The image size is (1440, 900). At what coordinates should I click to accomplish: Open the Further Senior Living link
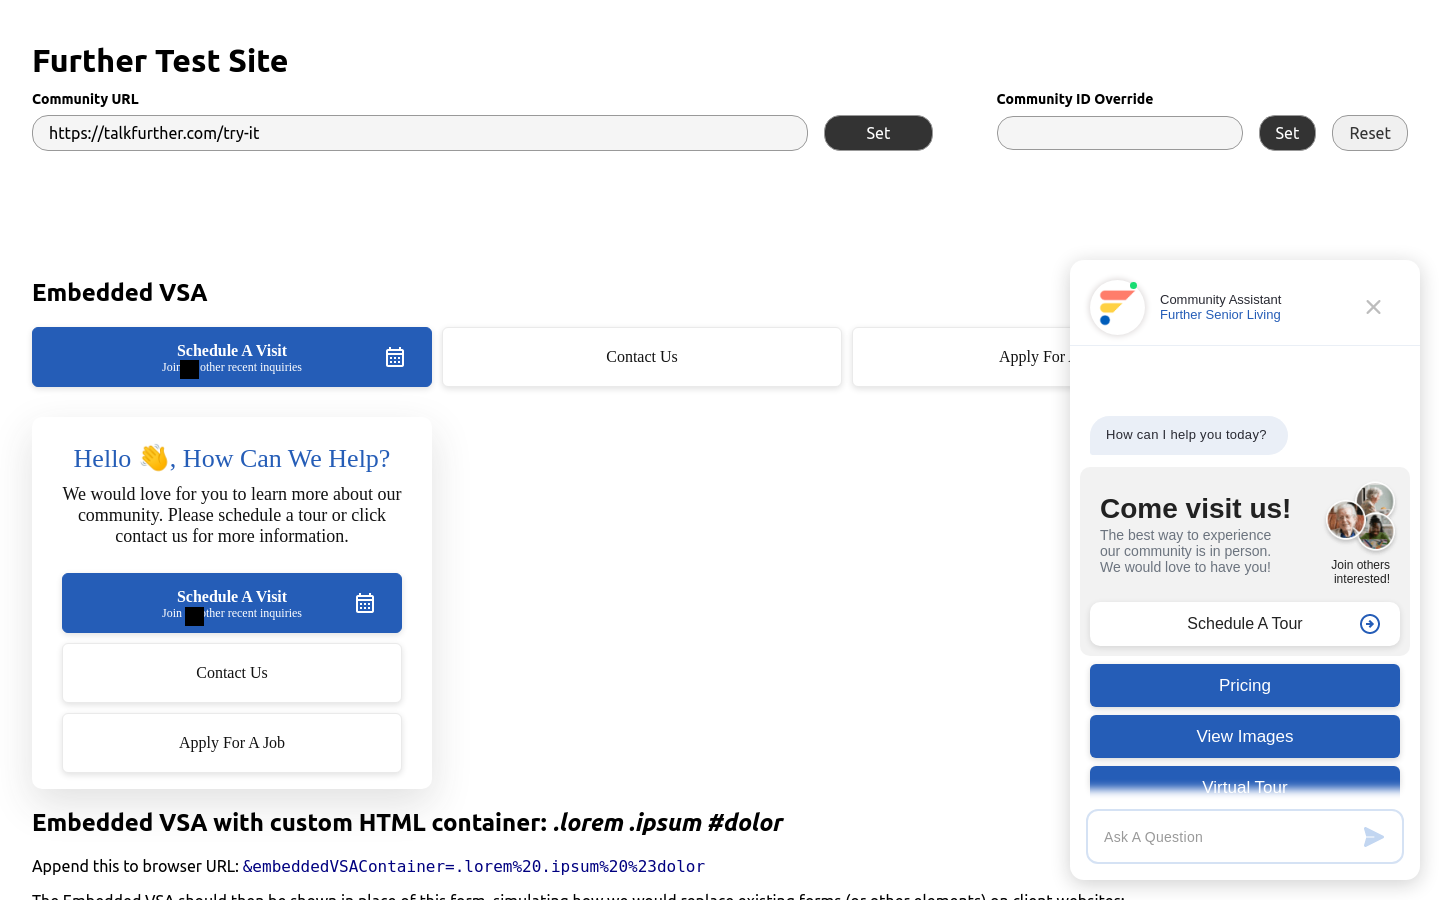[x=1220, y=315]
